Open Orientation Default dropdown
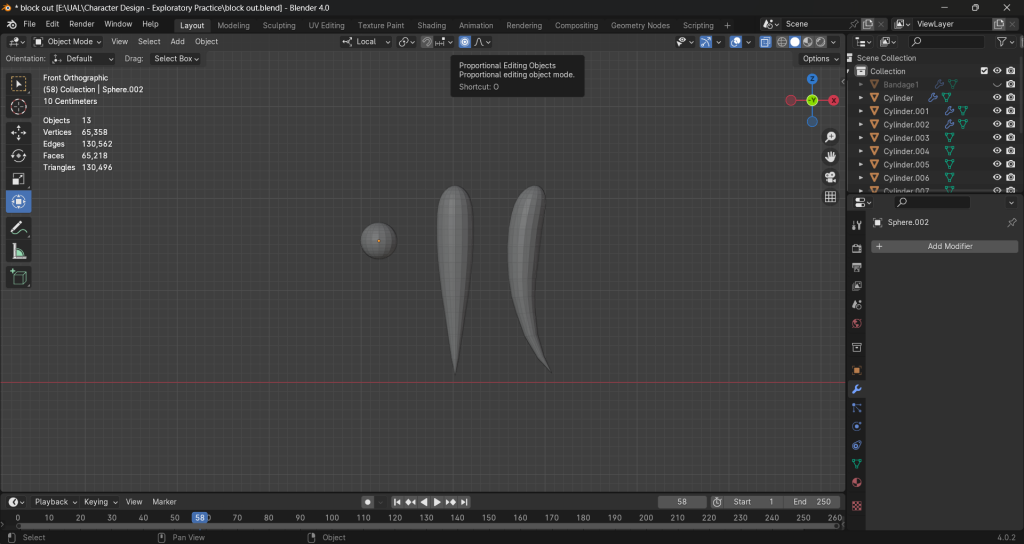This screenshot has height=544, width=1024. tap(82, 59)
